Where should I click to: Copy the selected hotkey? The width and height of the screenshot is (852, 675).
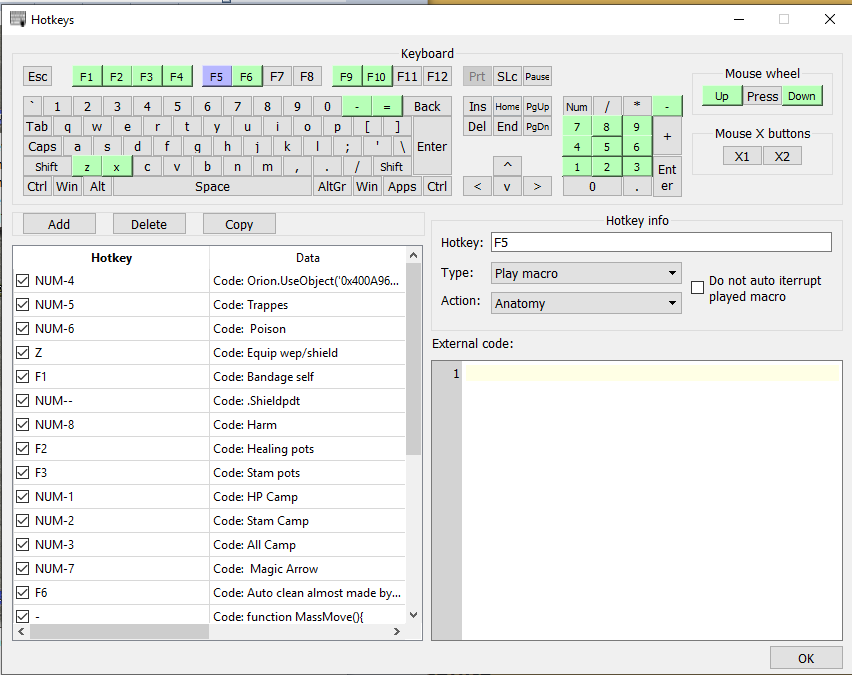239,224
